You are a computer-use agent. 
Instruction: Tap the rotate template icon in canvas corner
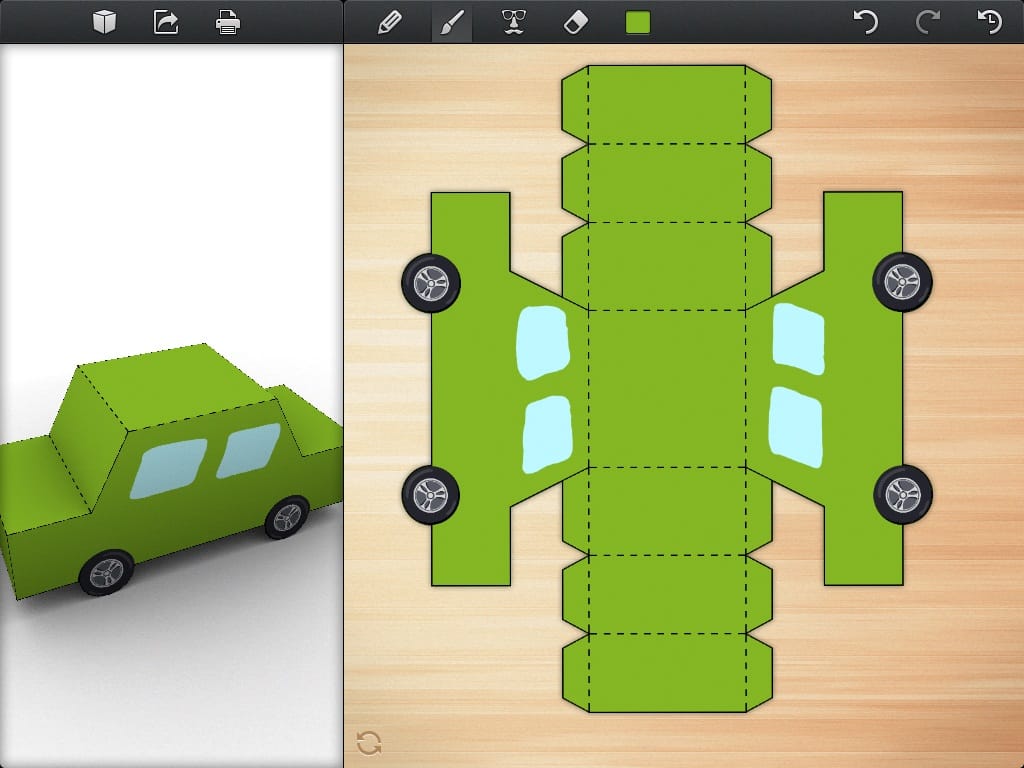[369, 742]
